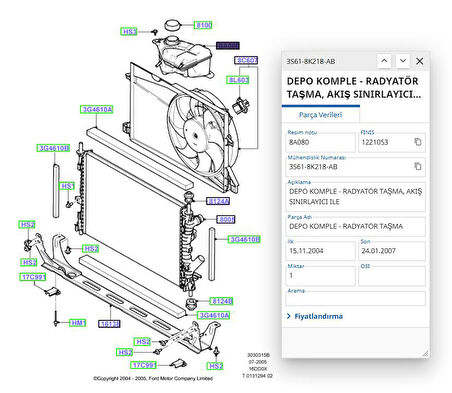Select the Açıklama description text
This screenshot has width=452, height=393.
pyautogui.click(x=355, y=197)
